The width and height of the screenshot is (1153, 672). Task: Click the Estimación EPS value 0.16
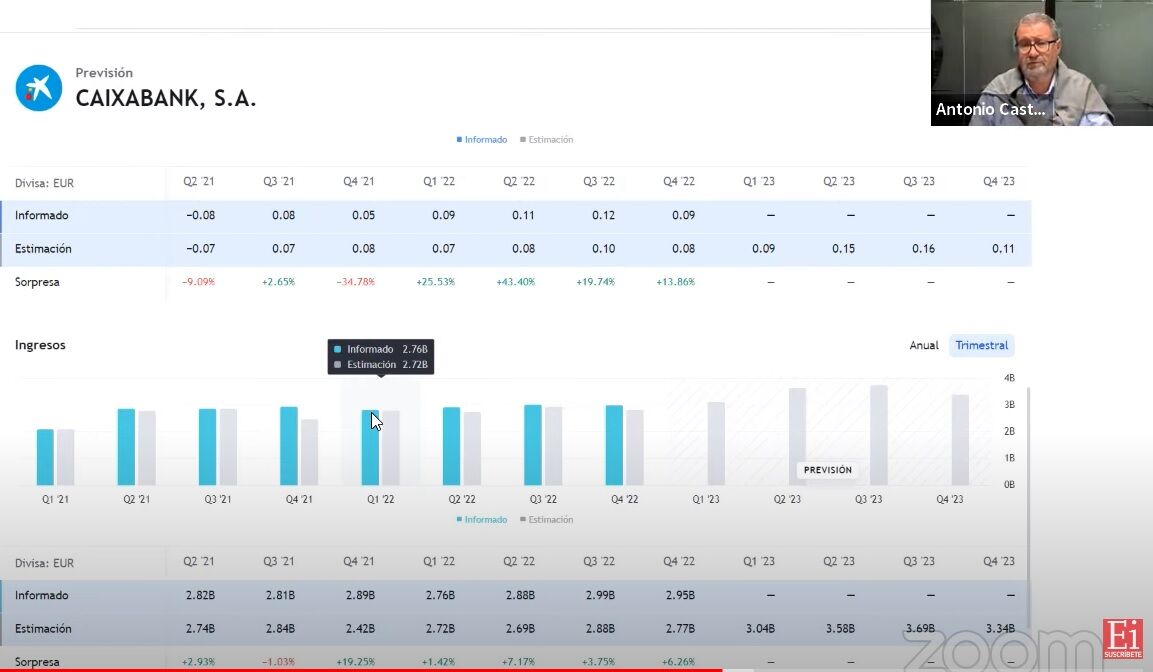pos(923,249)
